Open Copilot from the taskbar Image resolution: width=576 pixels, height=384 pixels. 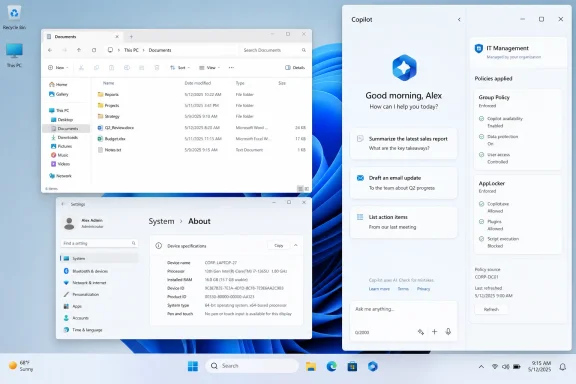tap(373, 366)
